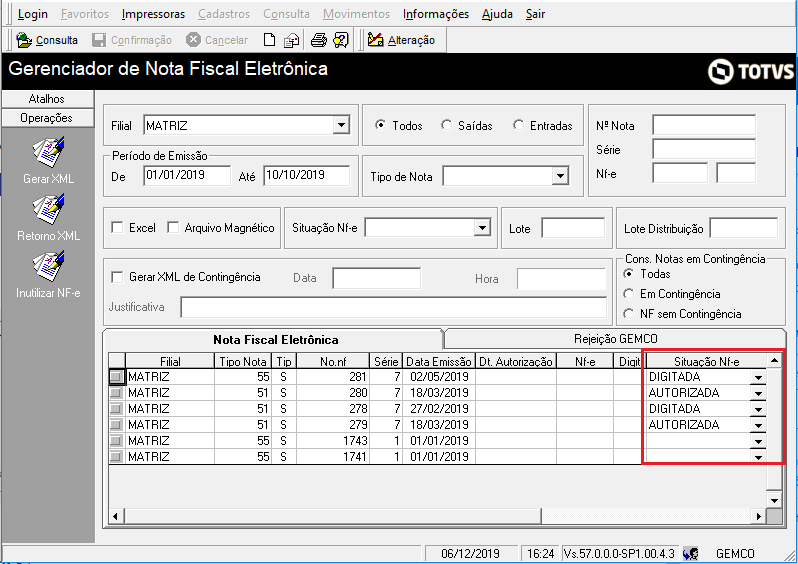This screenshot has height=564, width=798.
Task: Click the Série input field
Action: click(704, 149)
